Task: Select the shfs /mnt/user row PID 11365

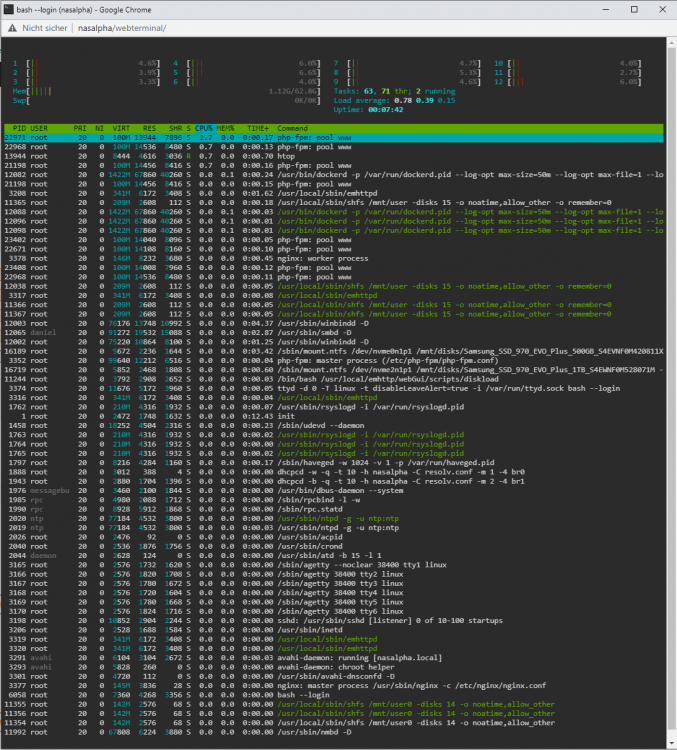Action: tap(333, 203)
